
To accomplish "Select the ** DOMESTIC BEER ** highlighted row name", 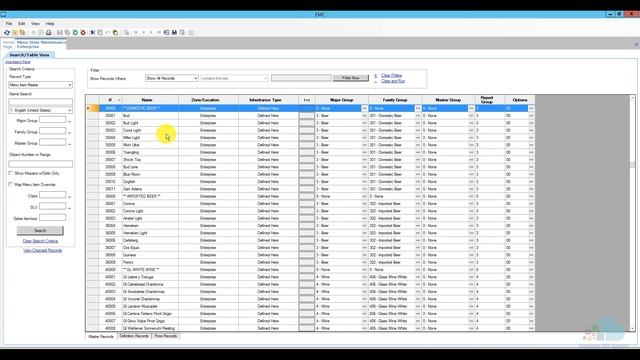I will (x=150, y=108).
